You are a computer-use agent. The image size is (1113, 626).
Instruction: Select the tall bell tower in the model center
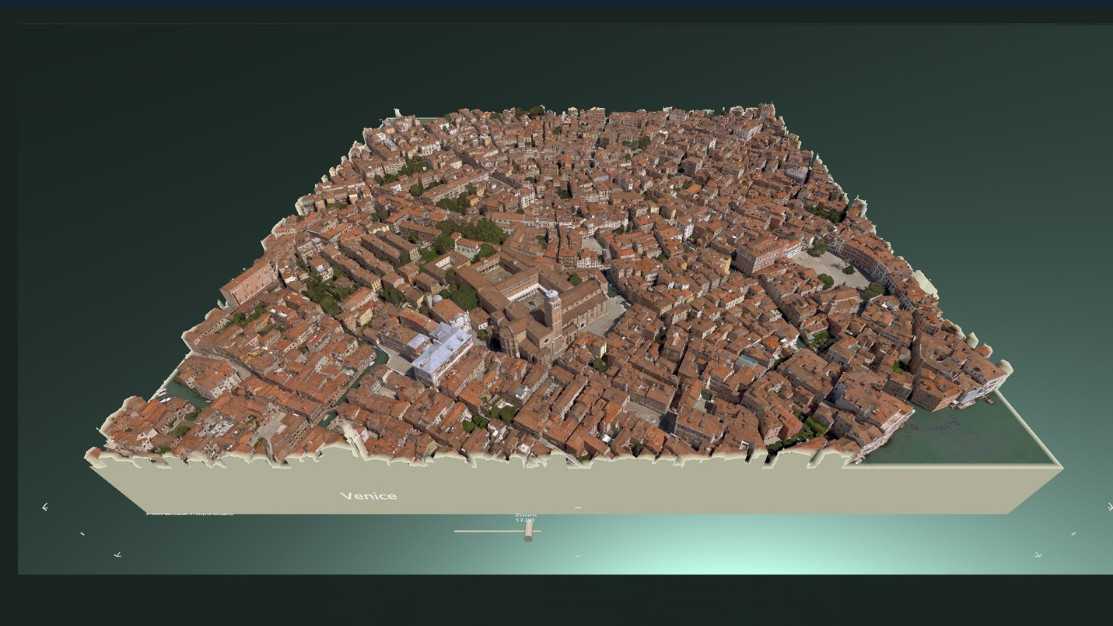pos(553,313)
